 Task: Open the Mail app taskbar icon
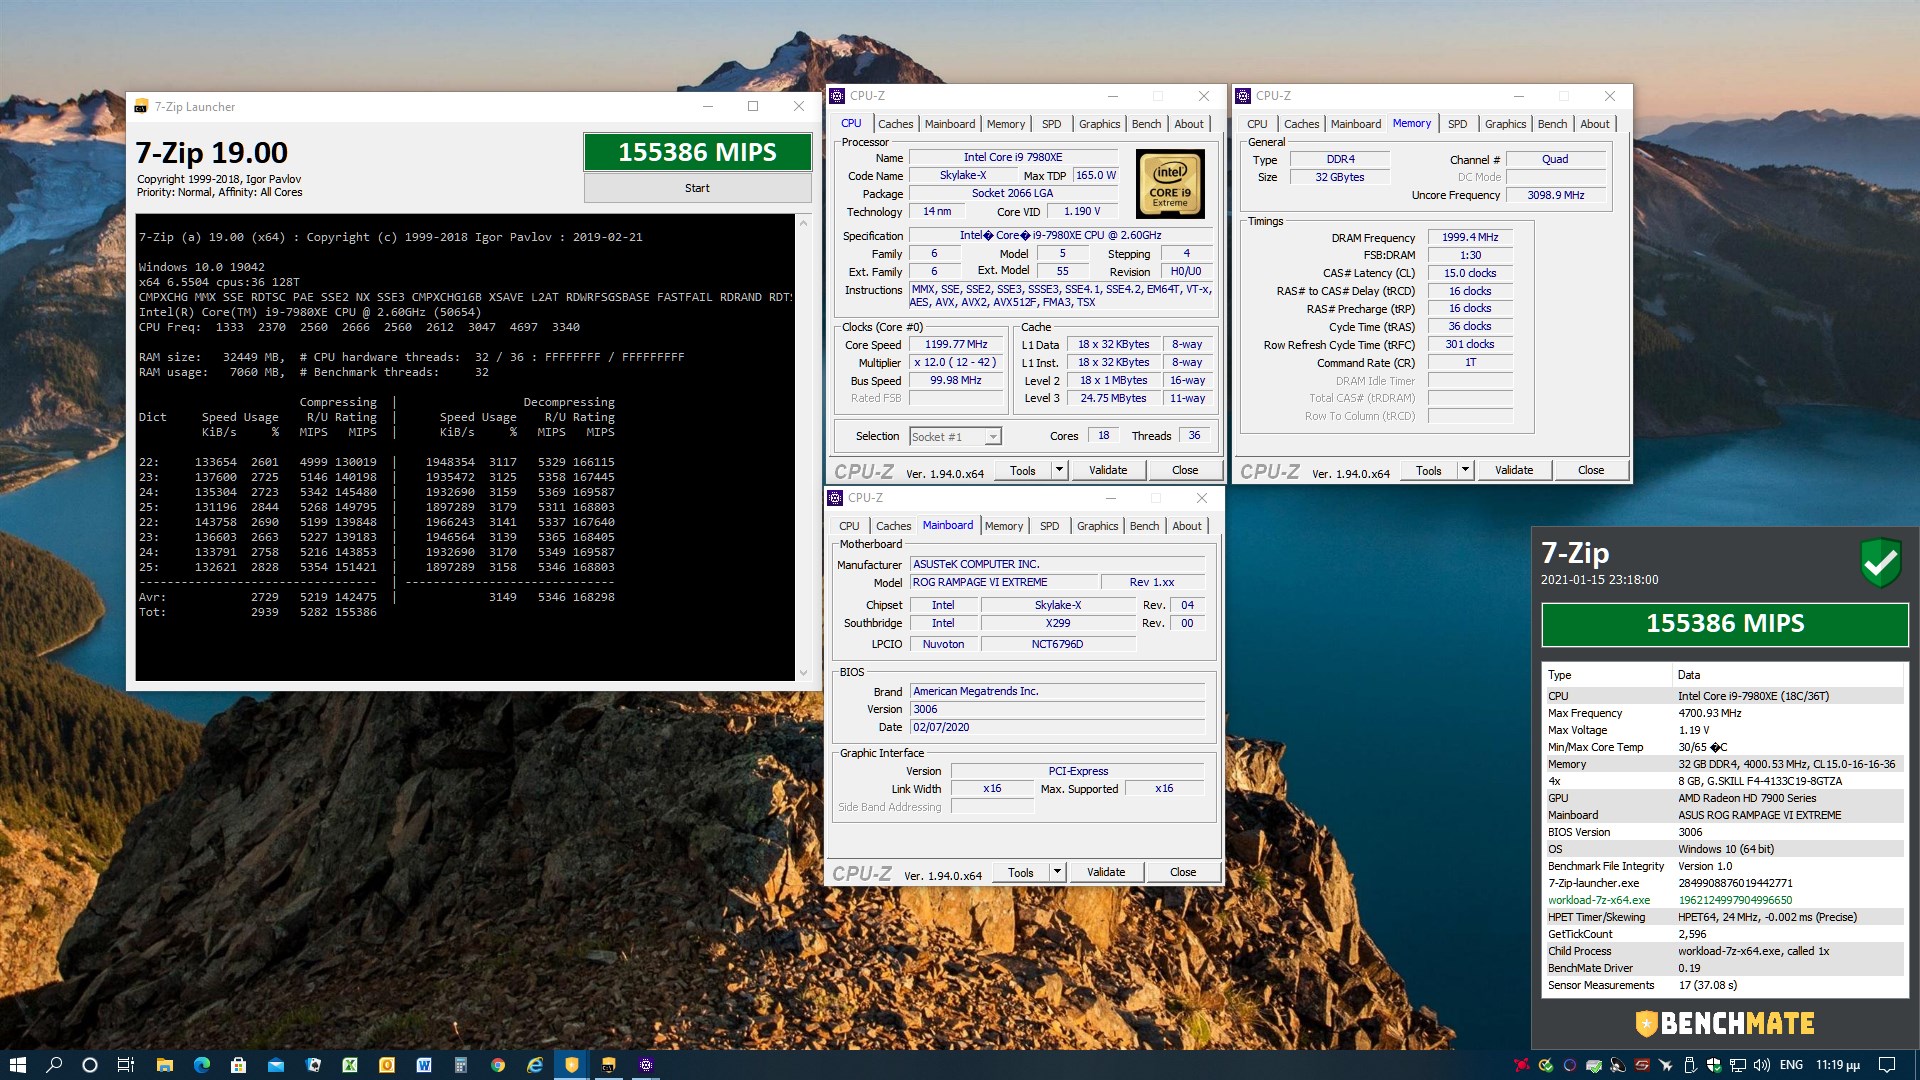tap(276, 1065)
